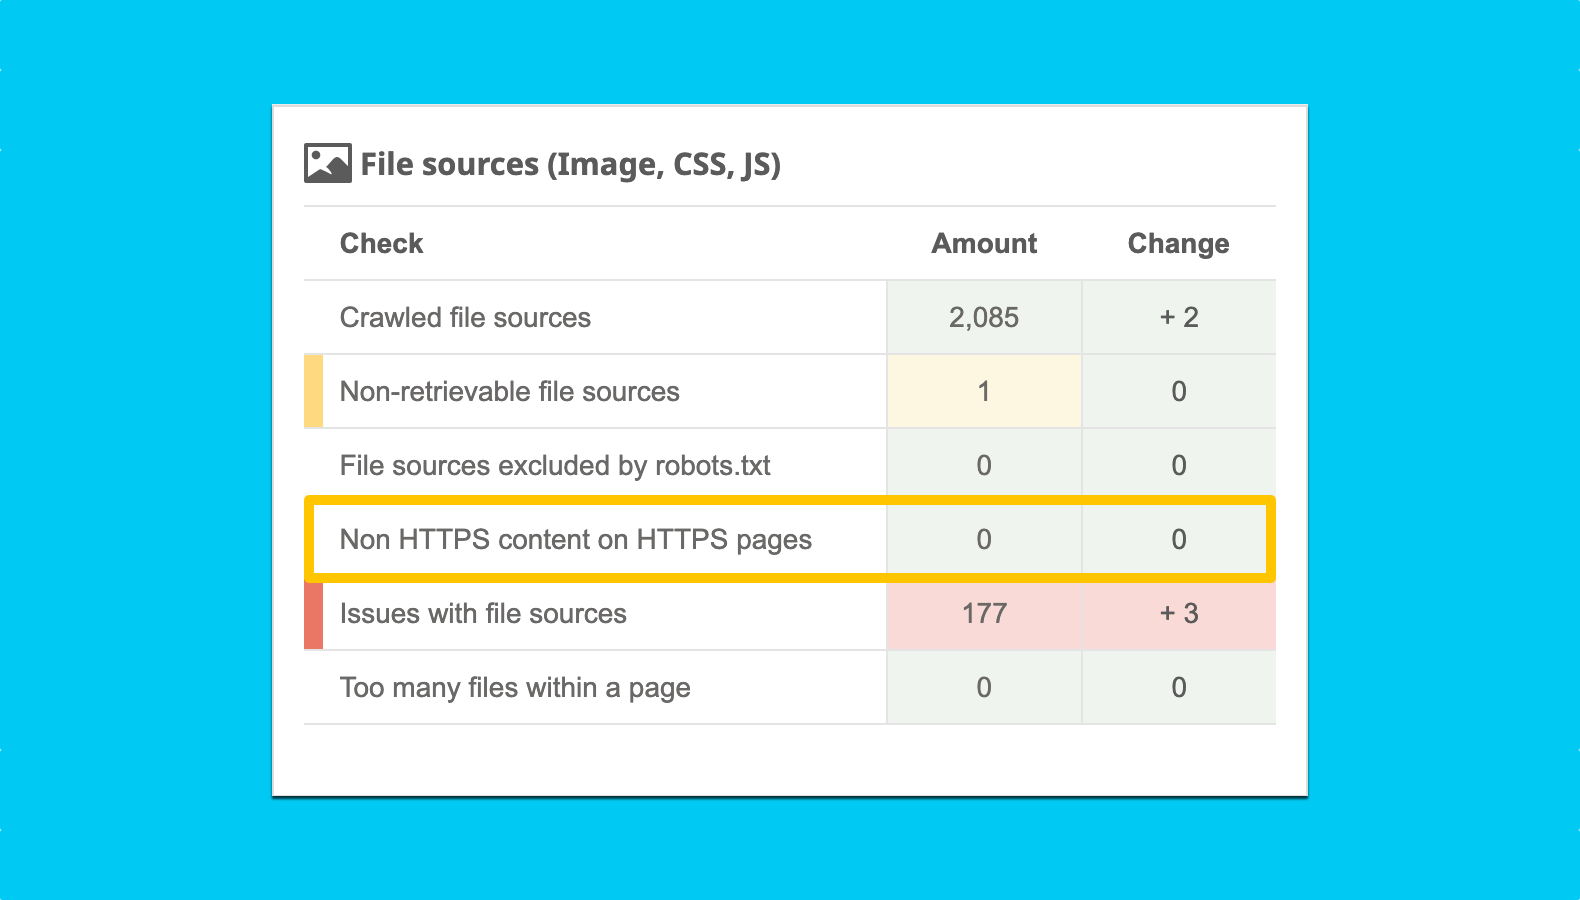Click the + 3 change in issues row
The image size is (1580, 900).
click(1178, 613)
